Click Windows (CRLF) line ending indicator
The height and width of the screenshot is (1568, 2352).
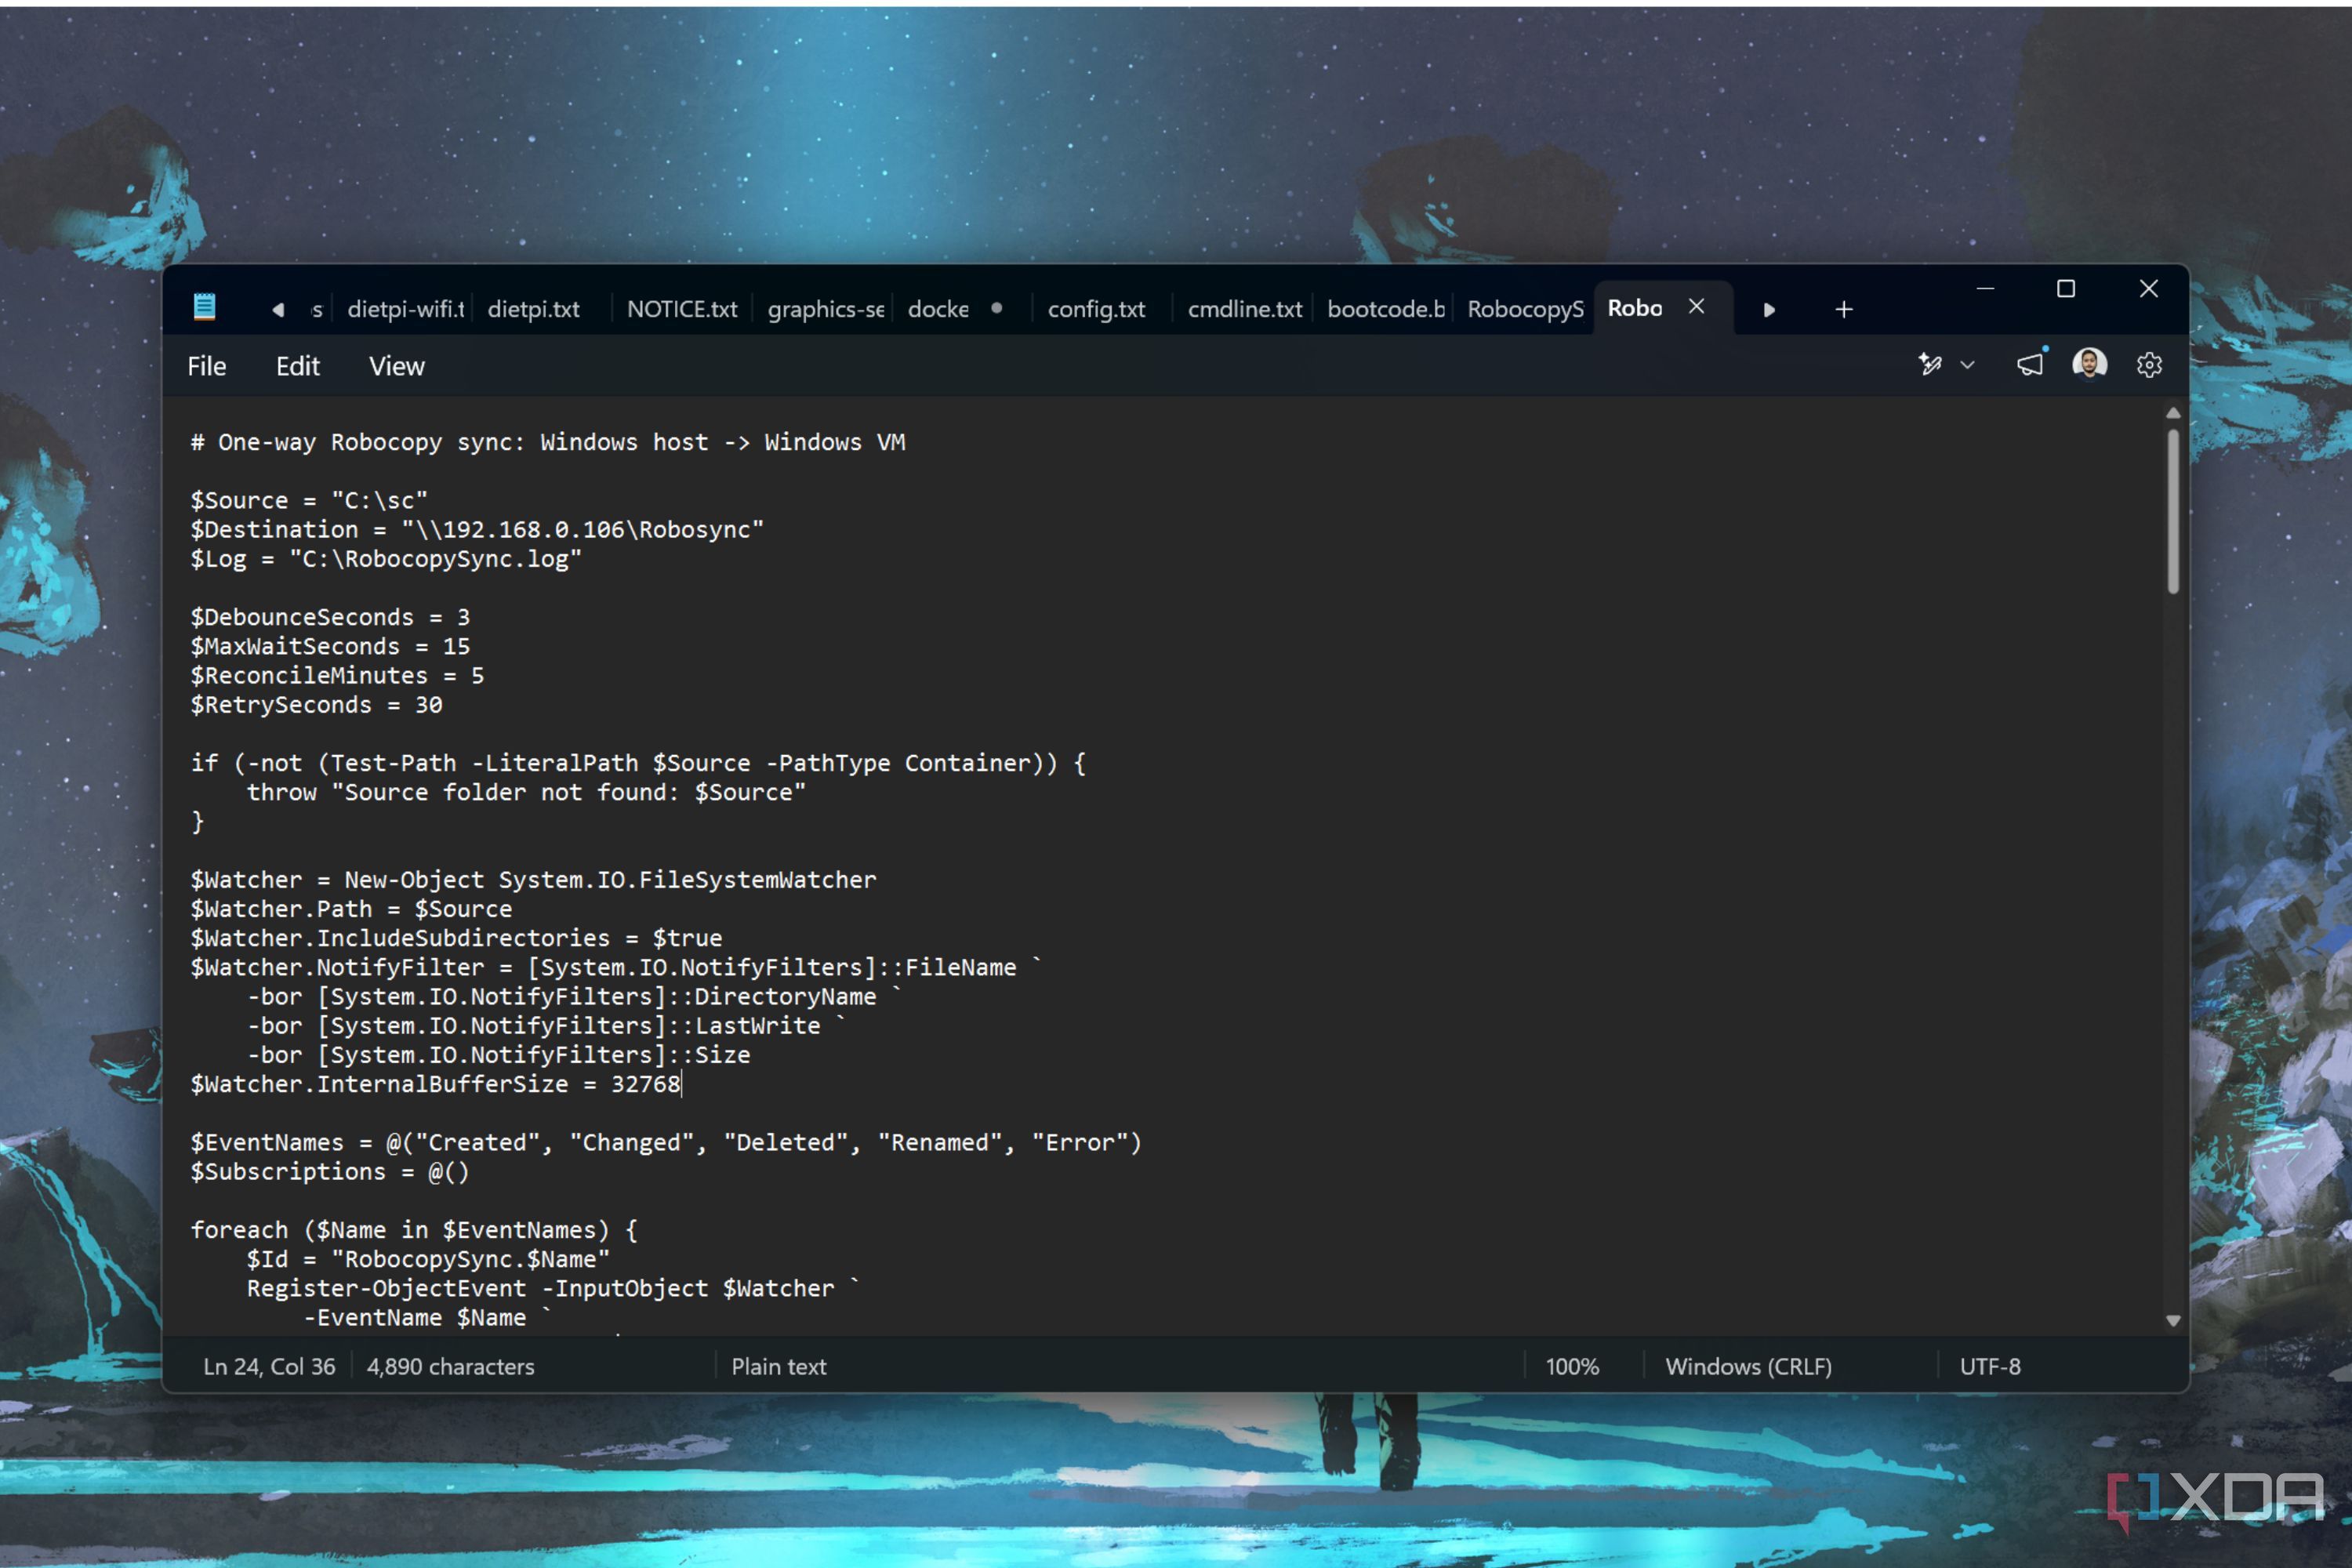click(1748, 1366)
